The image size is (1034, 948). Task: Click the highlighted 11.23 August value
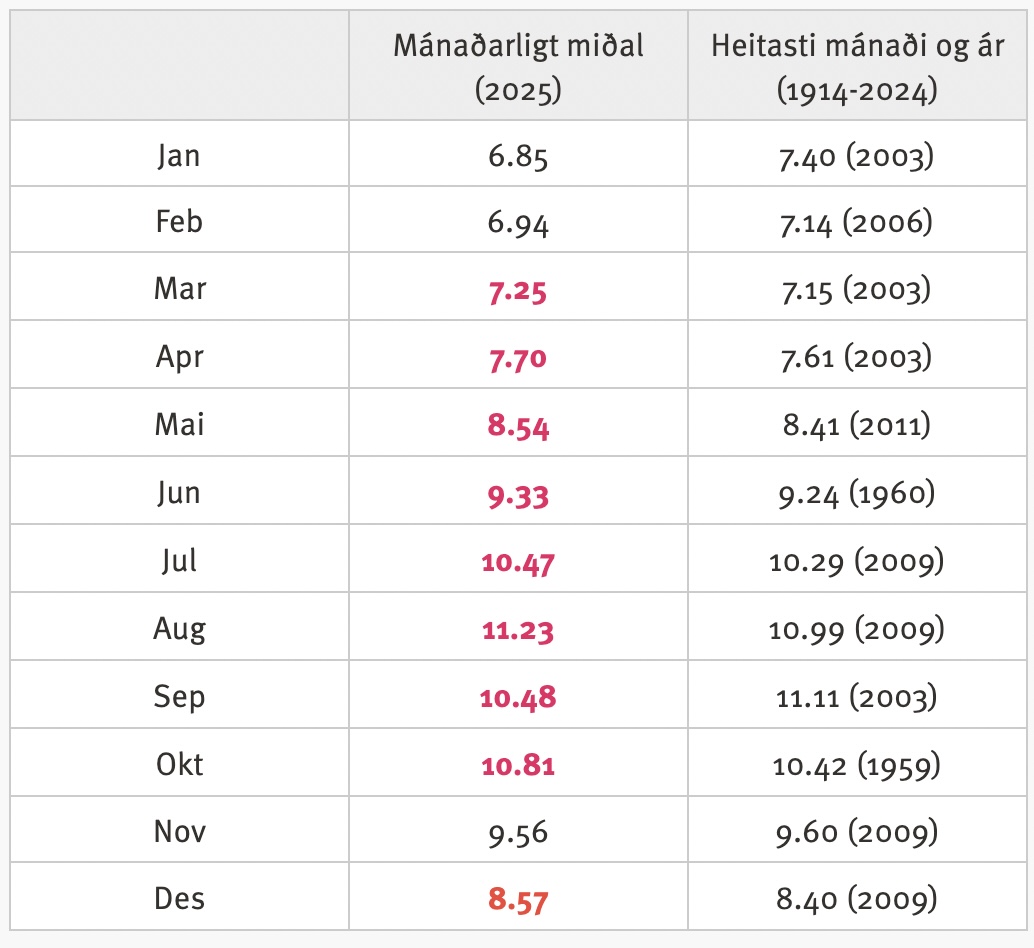coord(518,629)
